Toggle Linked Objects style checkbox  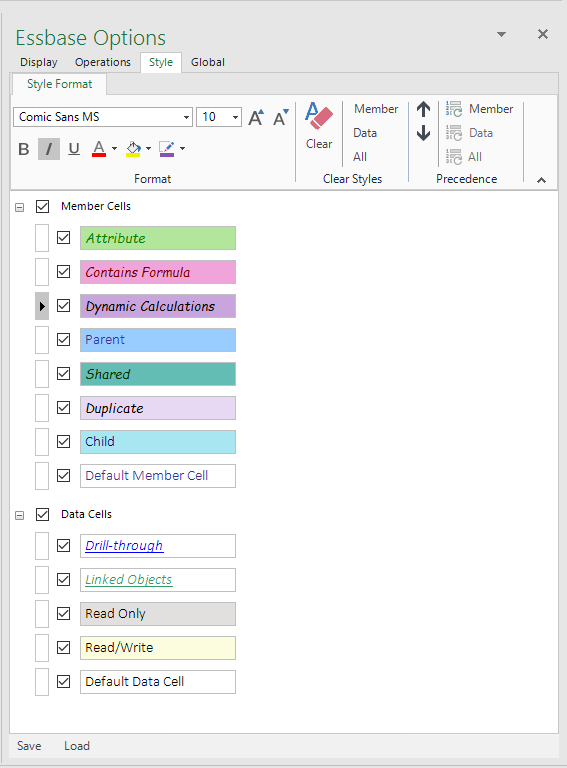(64, 580)
